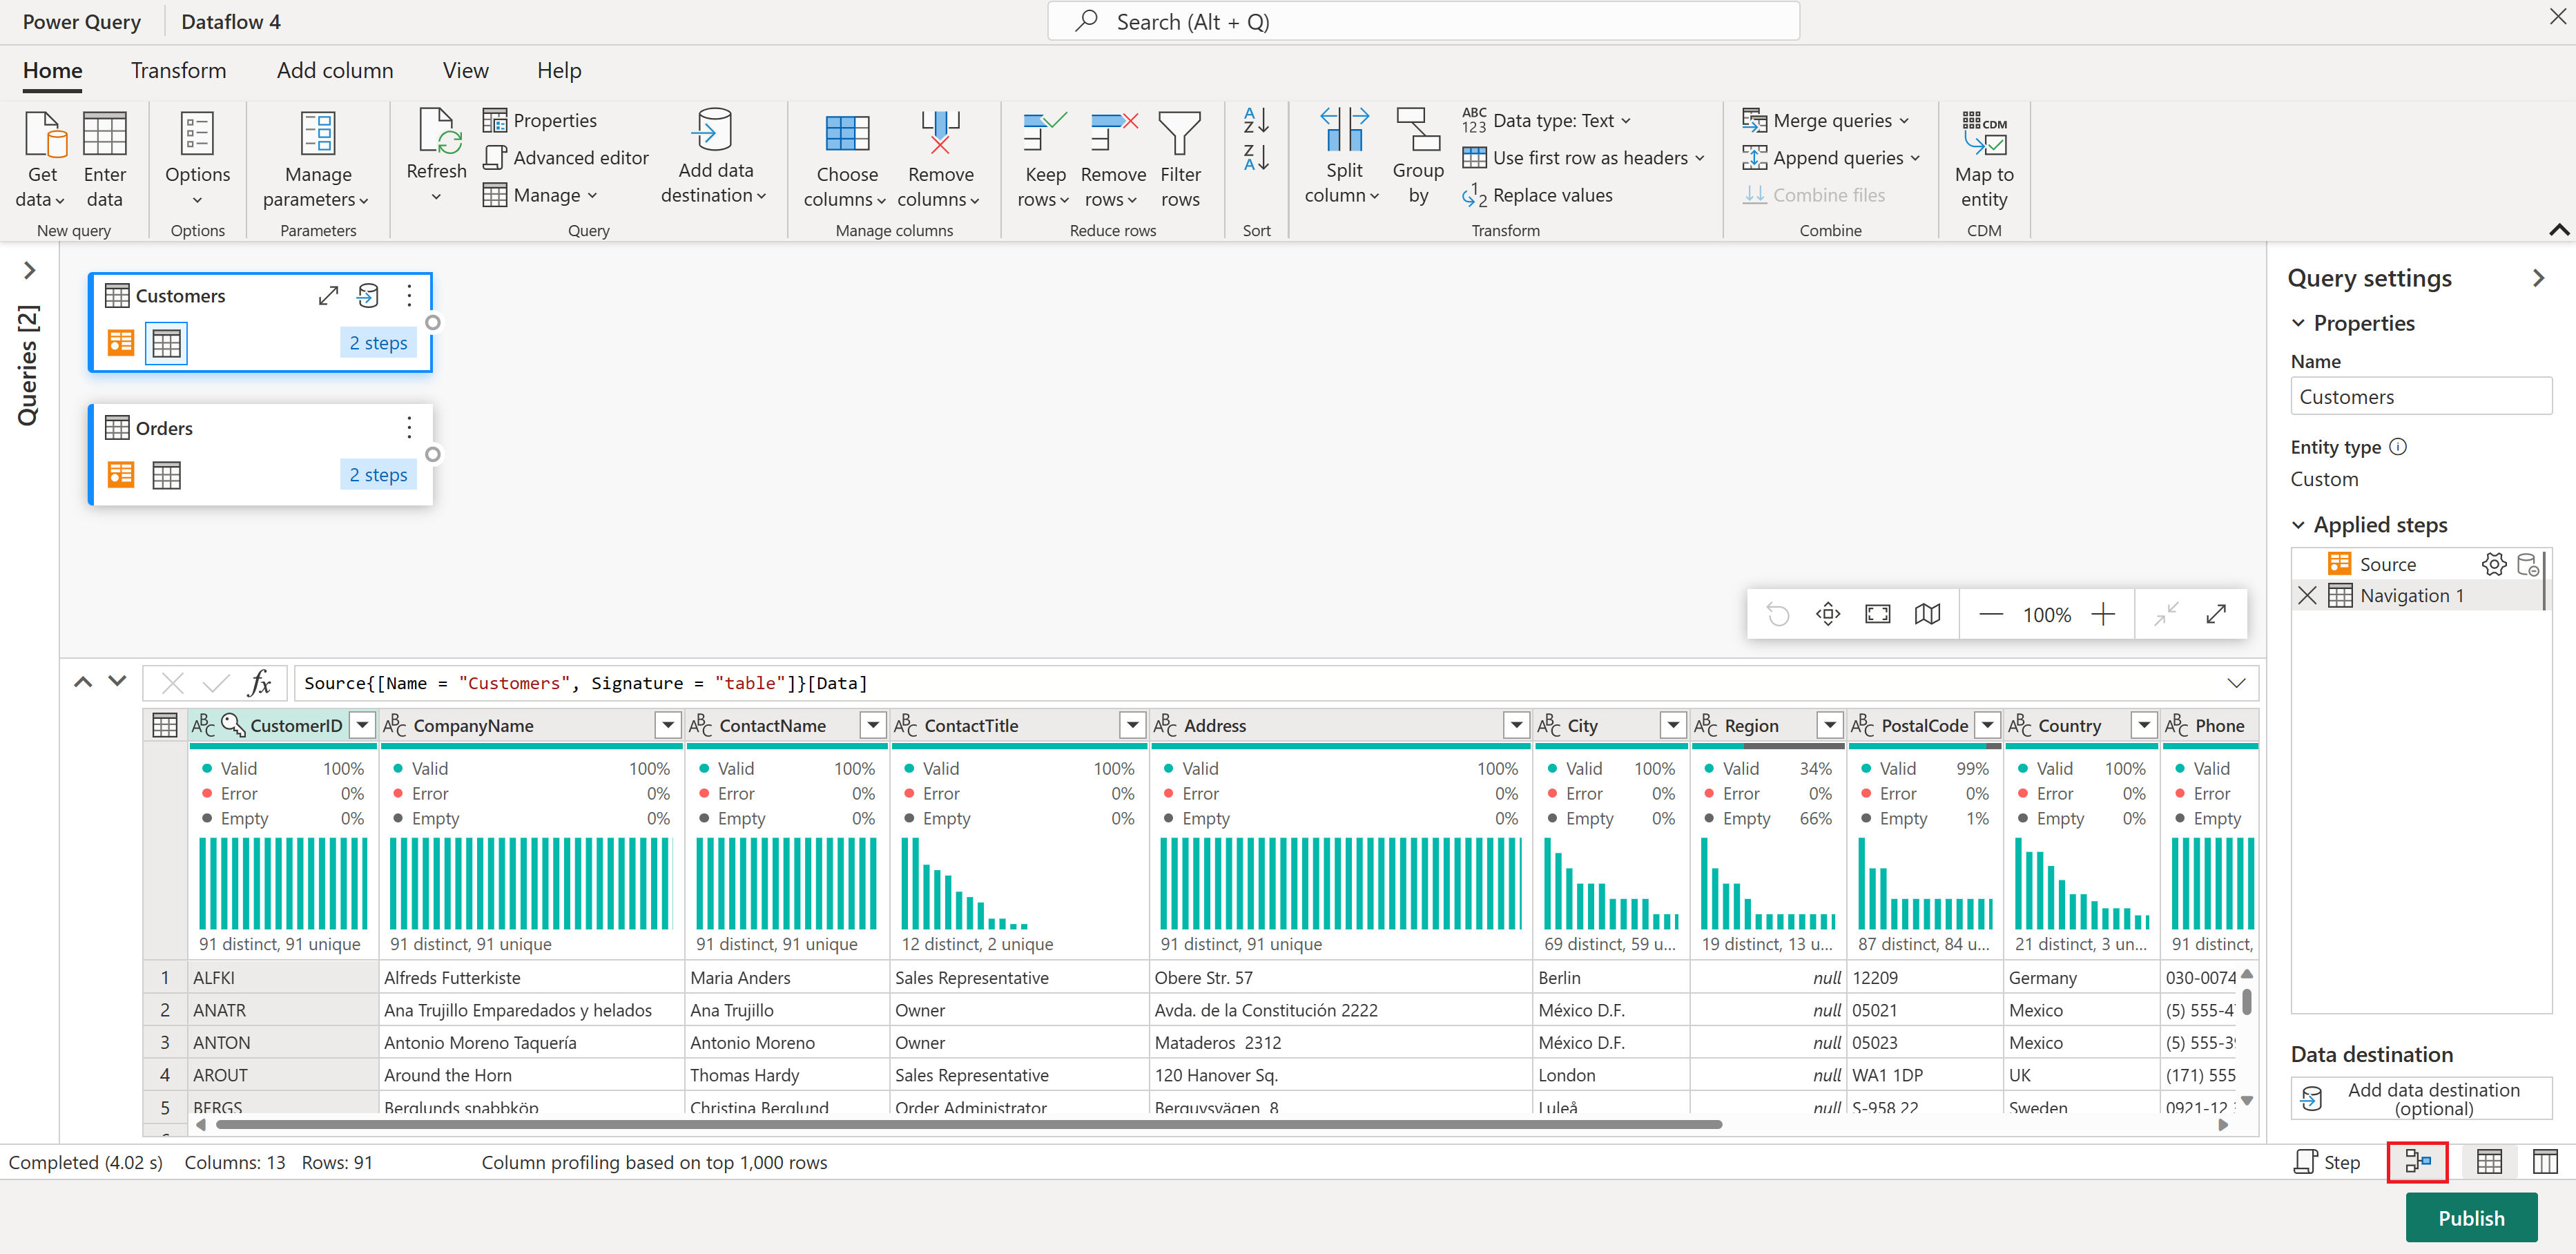Toggle diagram view in status bar

2417,1161
